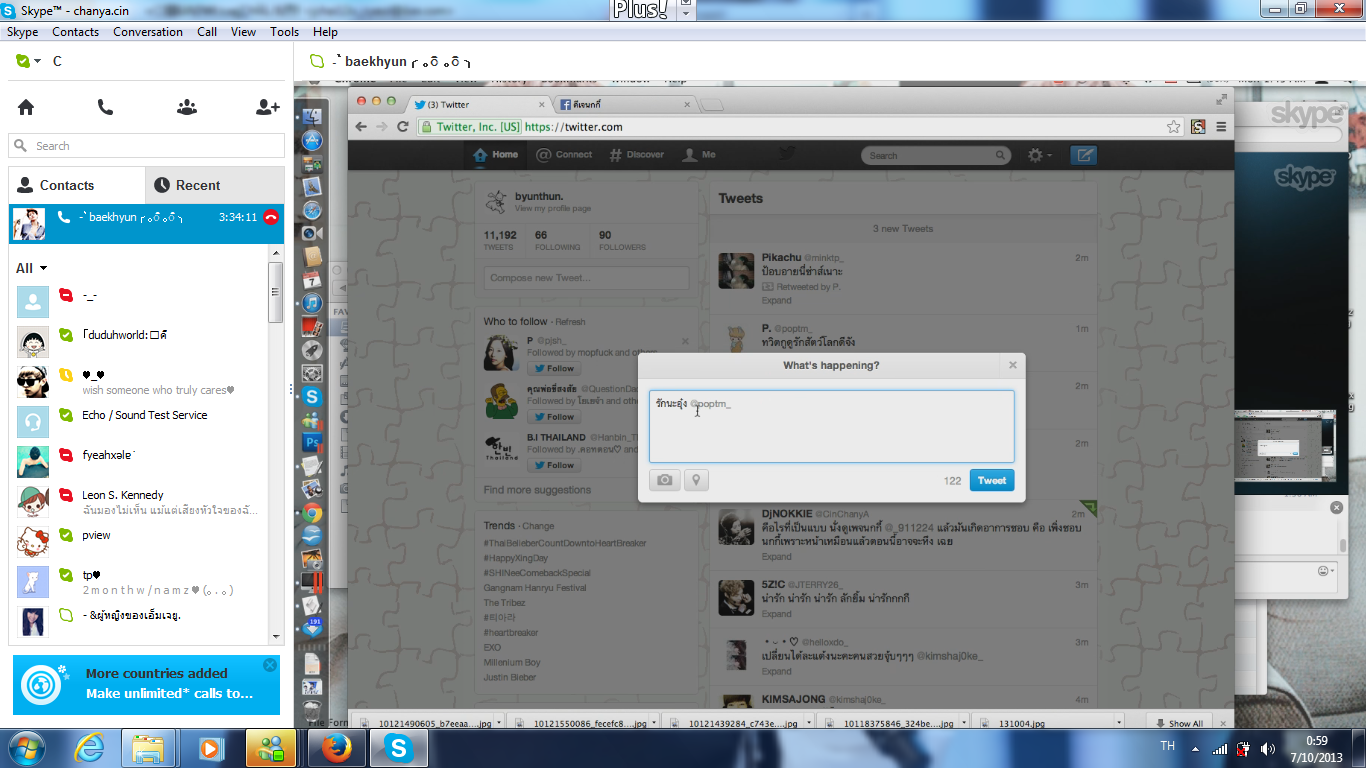Open Safari from the Mac dock
This screenshot has width=1366, height=768.
pos(312,211)
